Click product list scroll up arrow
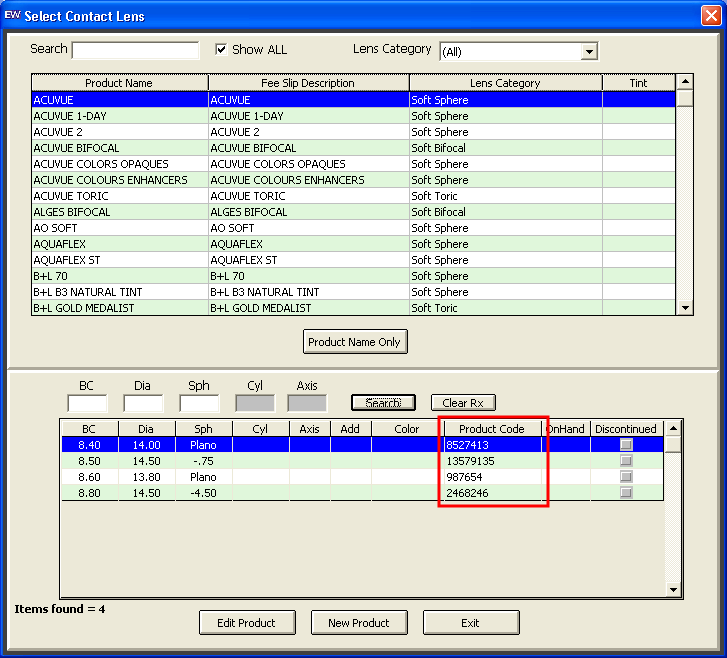This screenshot has height=658, width=727. [x=685, y=82]
